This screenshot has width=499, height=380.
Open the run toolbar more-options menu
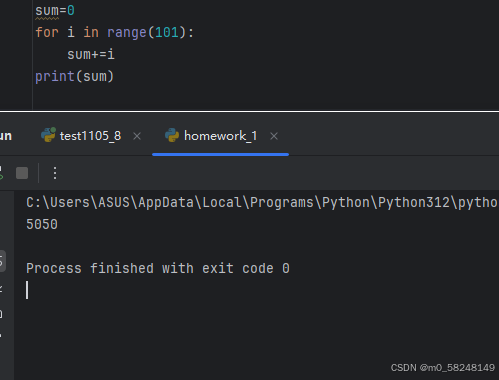click(55, 173)
